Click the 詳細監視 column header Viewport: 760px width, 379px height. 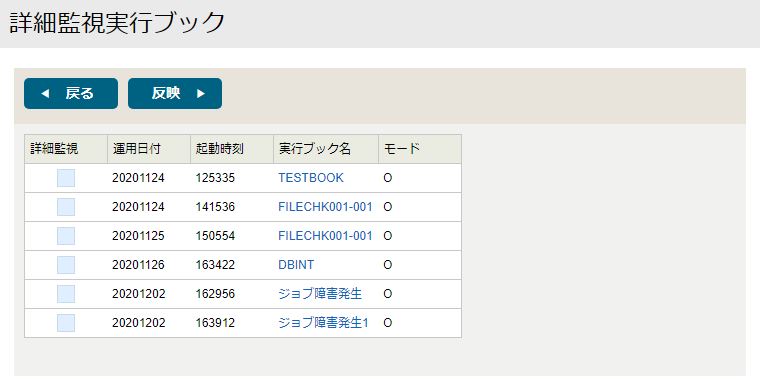point(66,149)
